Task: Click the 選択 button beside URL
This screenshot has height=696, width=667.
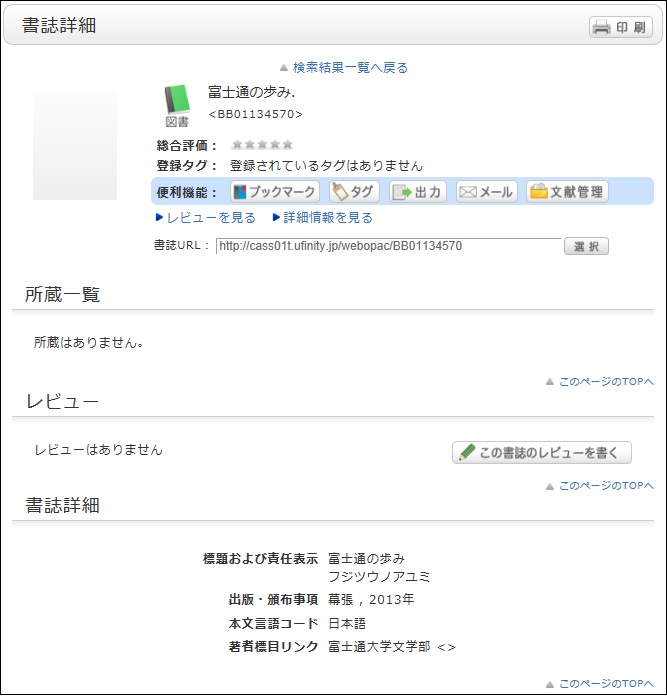Action: pyautogui.click(x=586, y=246)
